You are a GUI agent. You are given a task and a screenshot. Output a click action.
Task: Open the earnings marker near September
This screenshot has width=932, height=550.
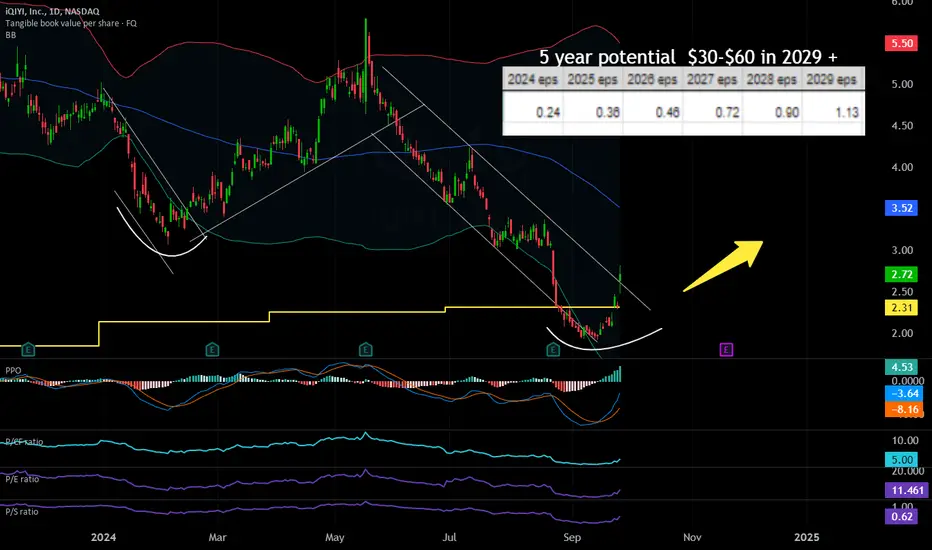point(553,350)
